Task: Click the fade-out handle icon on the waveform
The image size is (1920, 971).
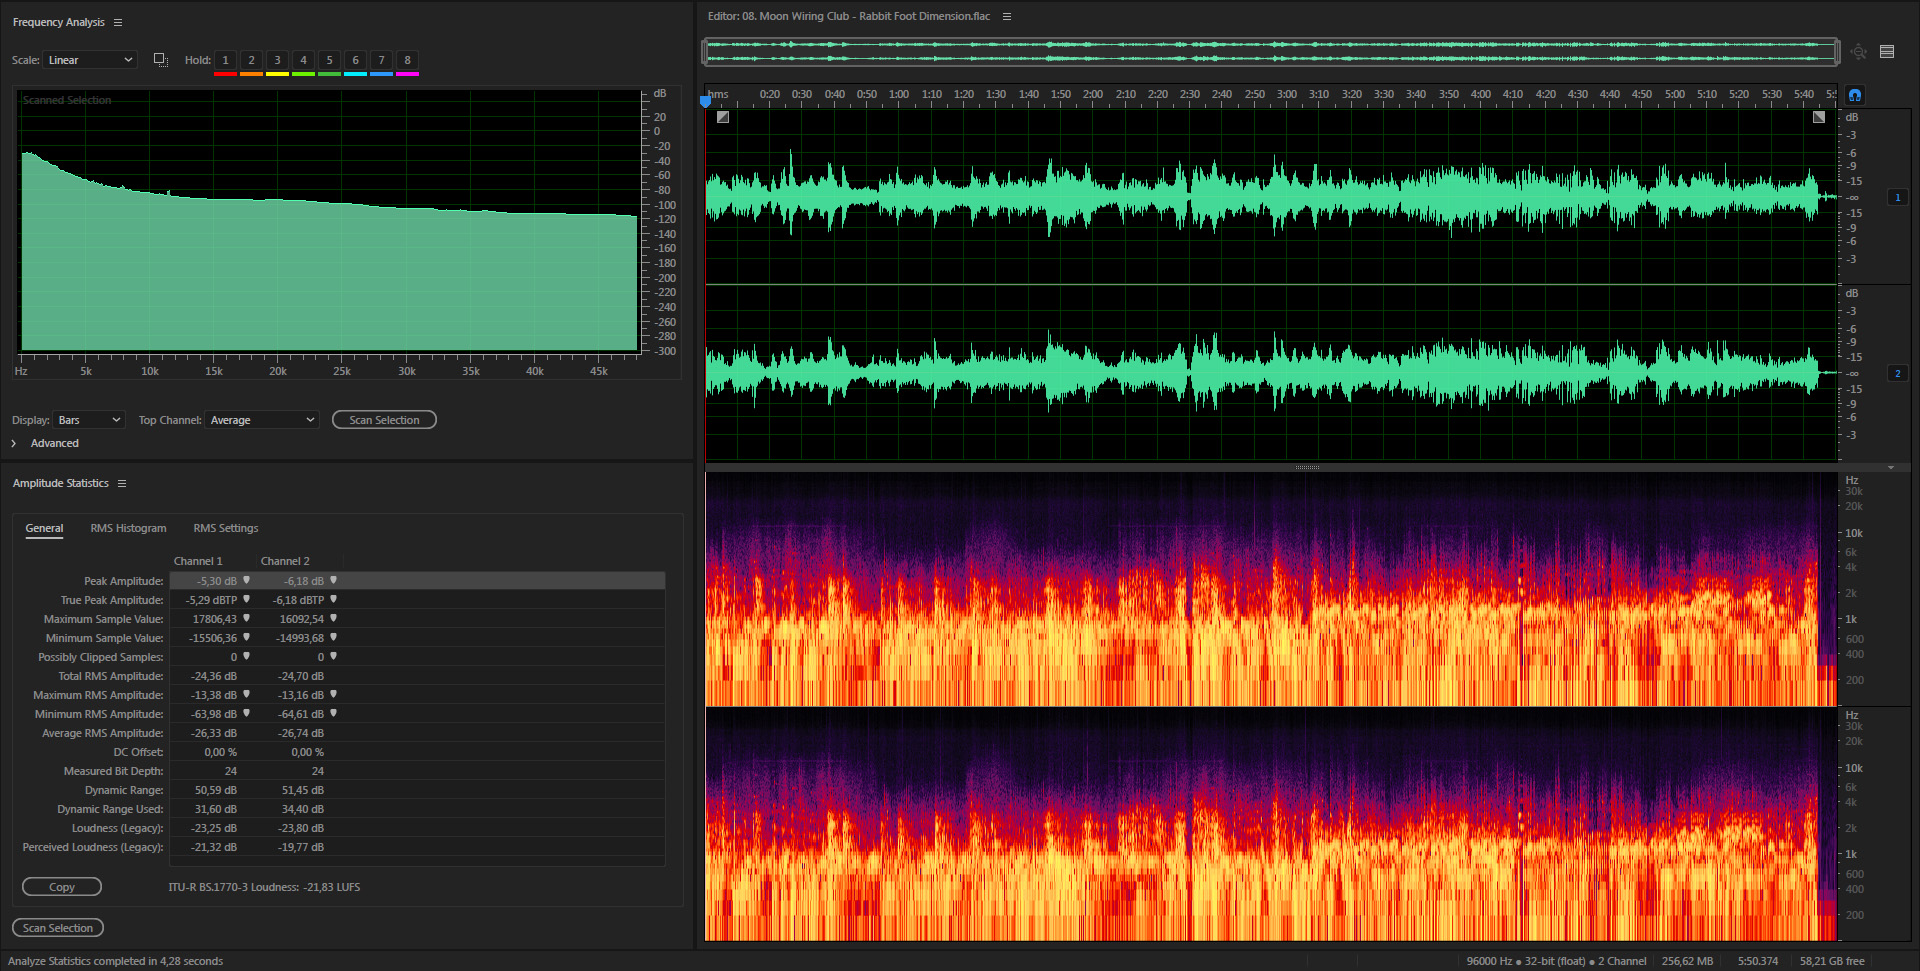Action: 1819,117
